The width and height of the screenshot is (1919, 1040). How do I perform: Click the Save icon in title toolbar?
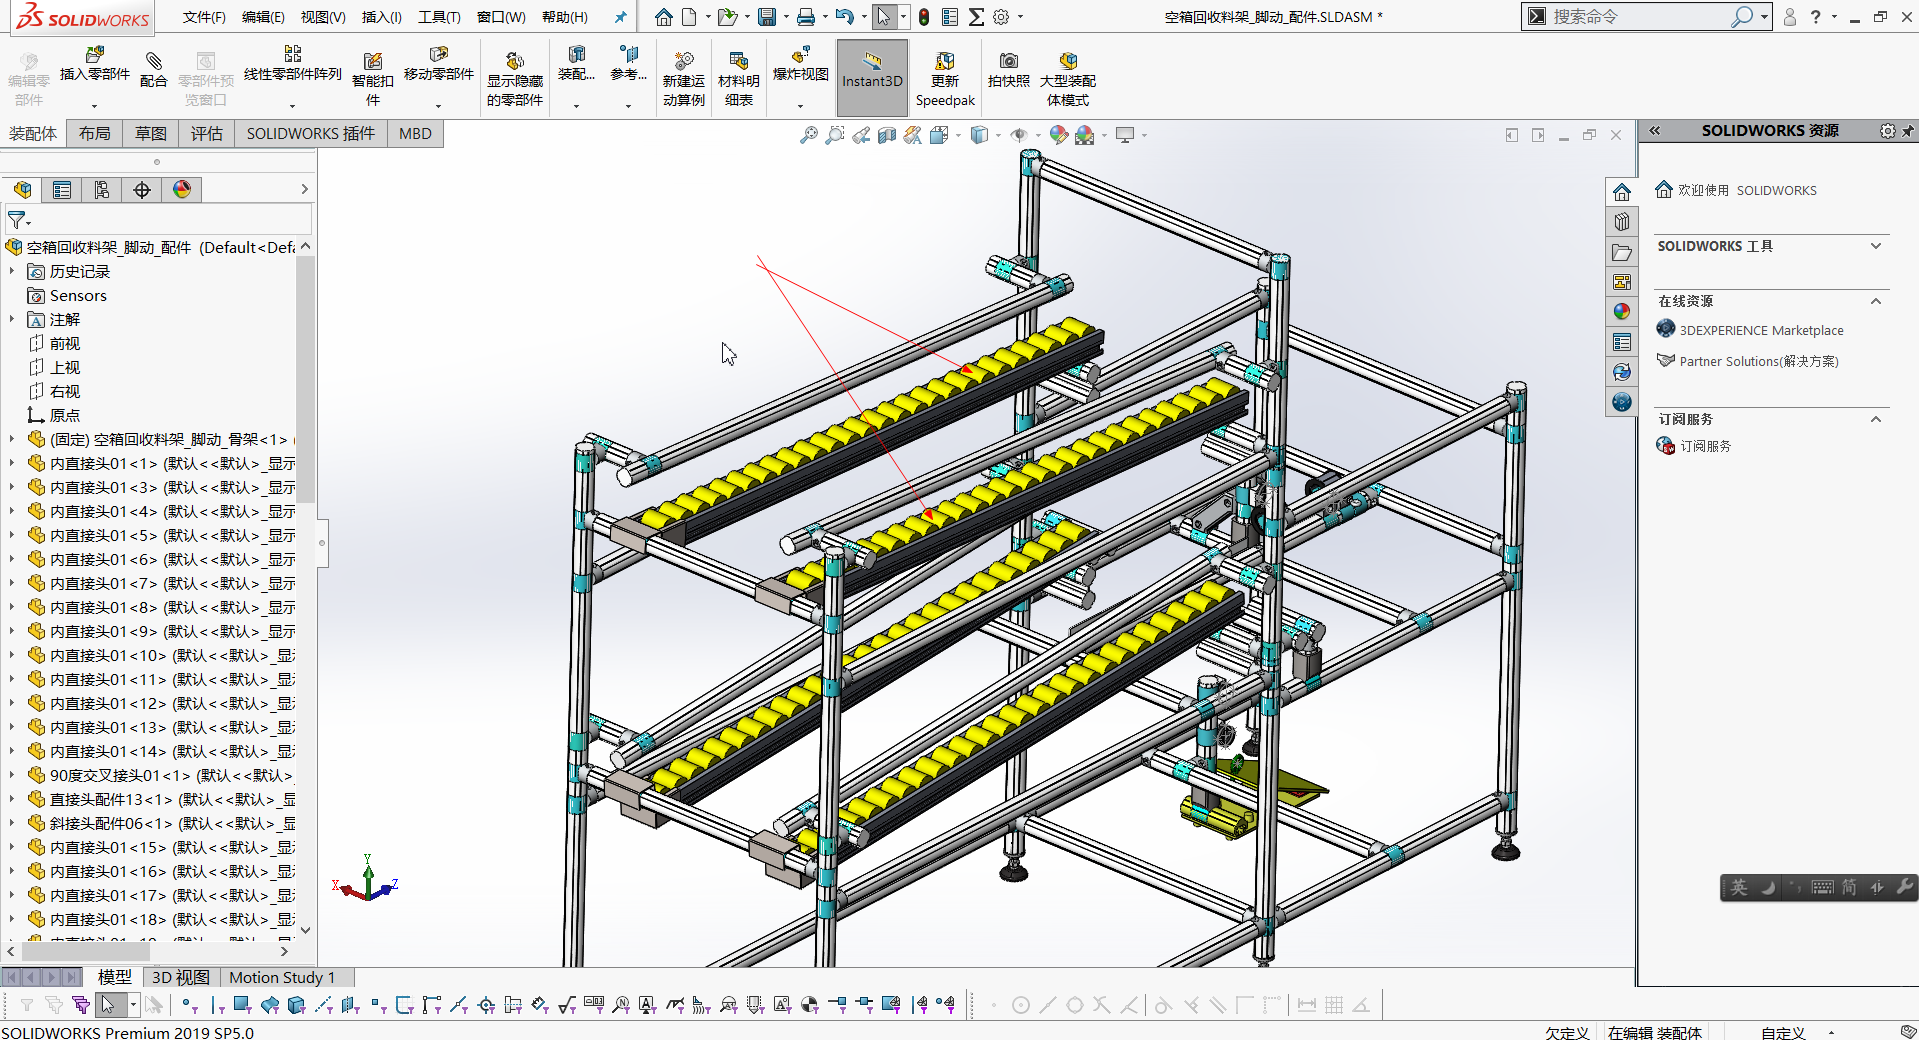767,17
